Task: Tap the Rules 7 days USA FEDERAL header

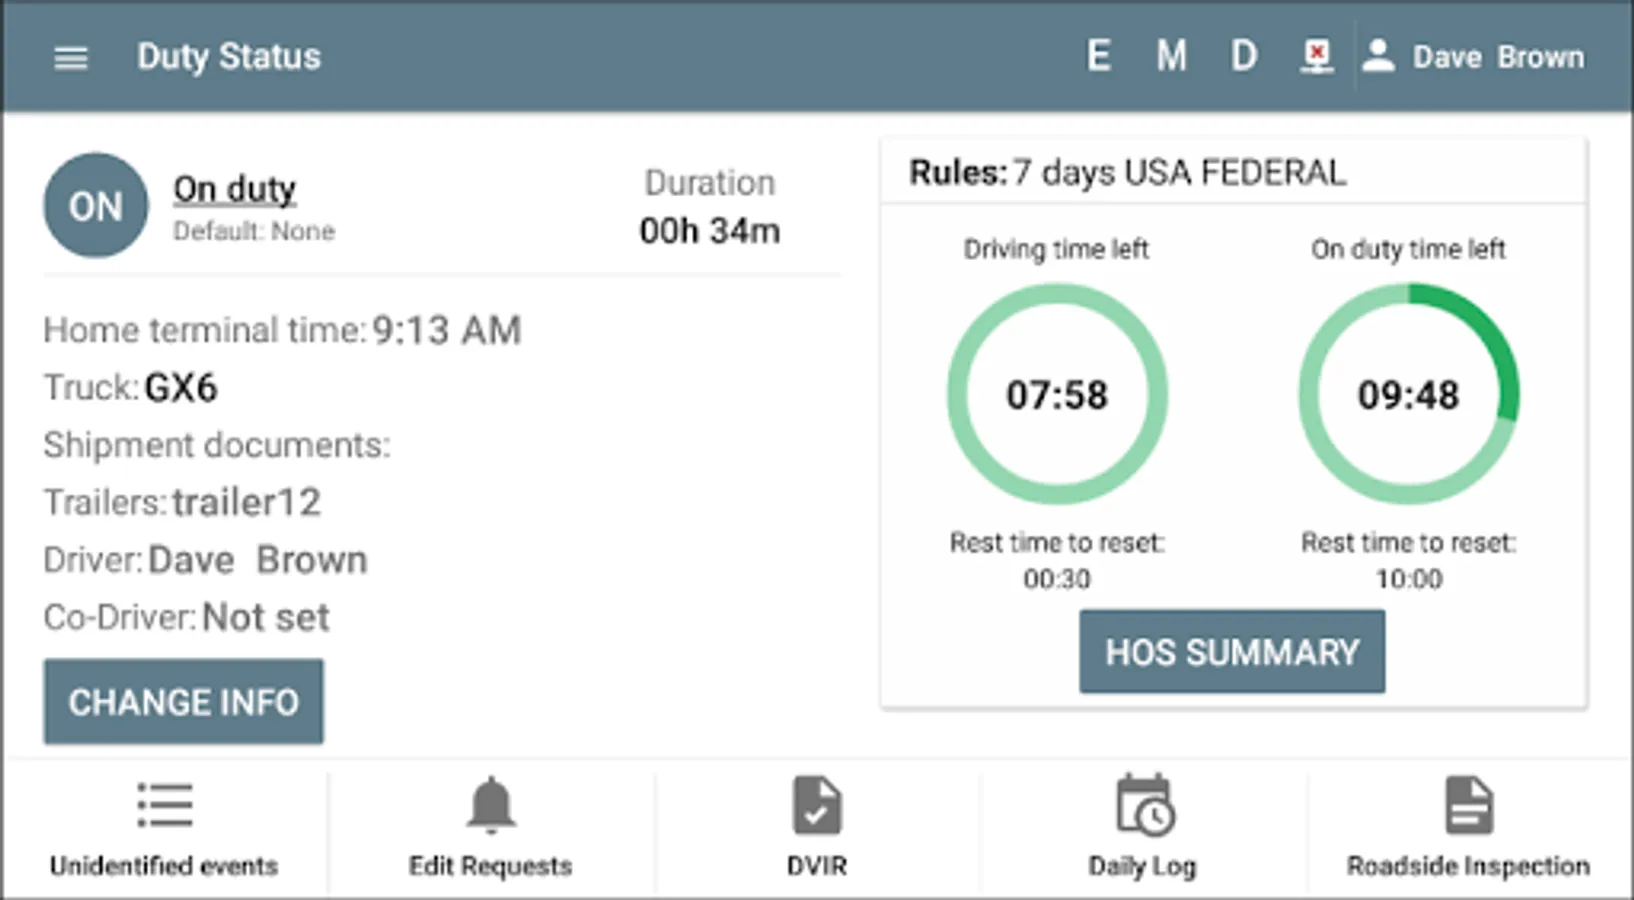Action: click(x=1128, y=172)
